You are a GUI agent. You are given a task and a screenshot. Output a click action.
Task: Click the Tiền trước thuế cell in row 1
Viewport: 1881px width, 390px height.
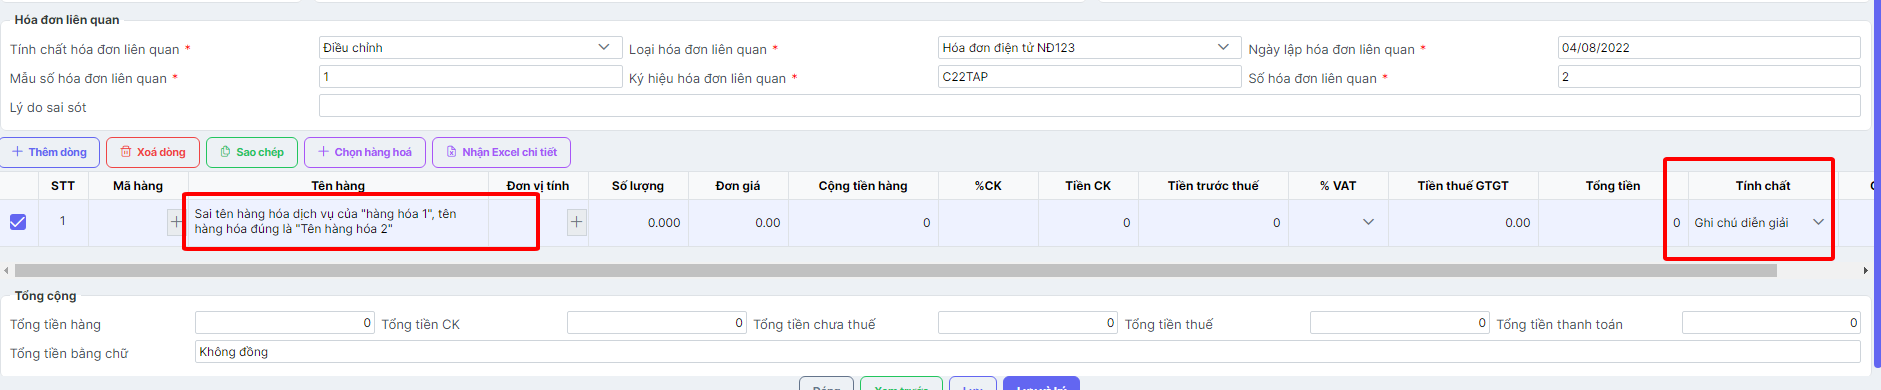(1213, 222)
